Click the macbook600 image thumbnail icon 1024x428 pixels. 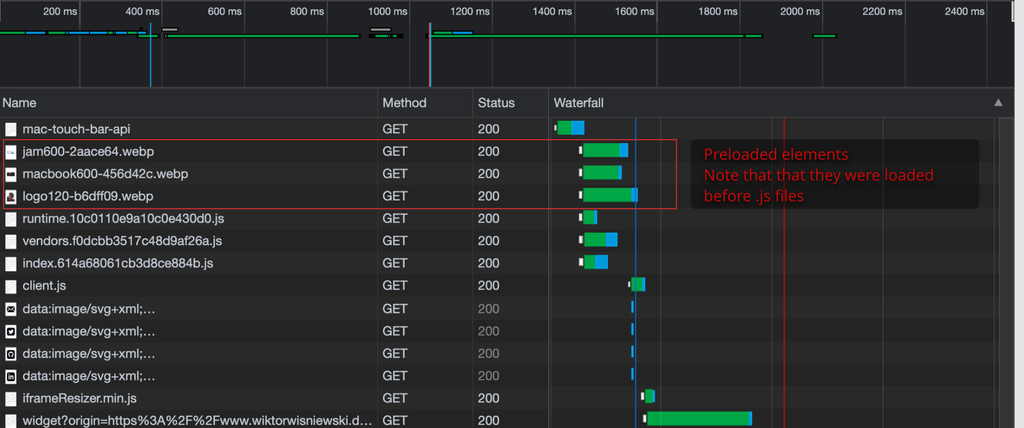point(10,174)
